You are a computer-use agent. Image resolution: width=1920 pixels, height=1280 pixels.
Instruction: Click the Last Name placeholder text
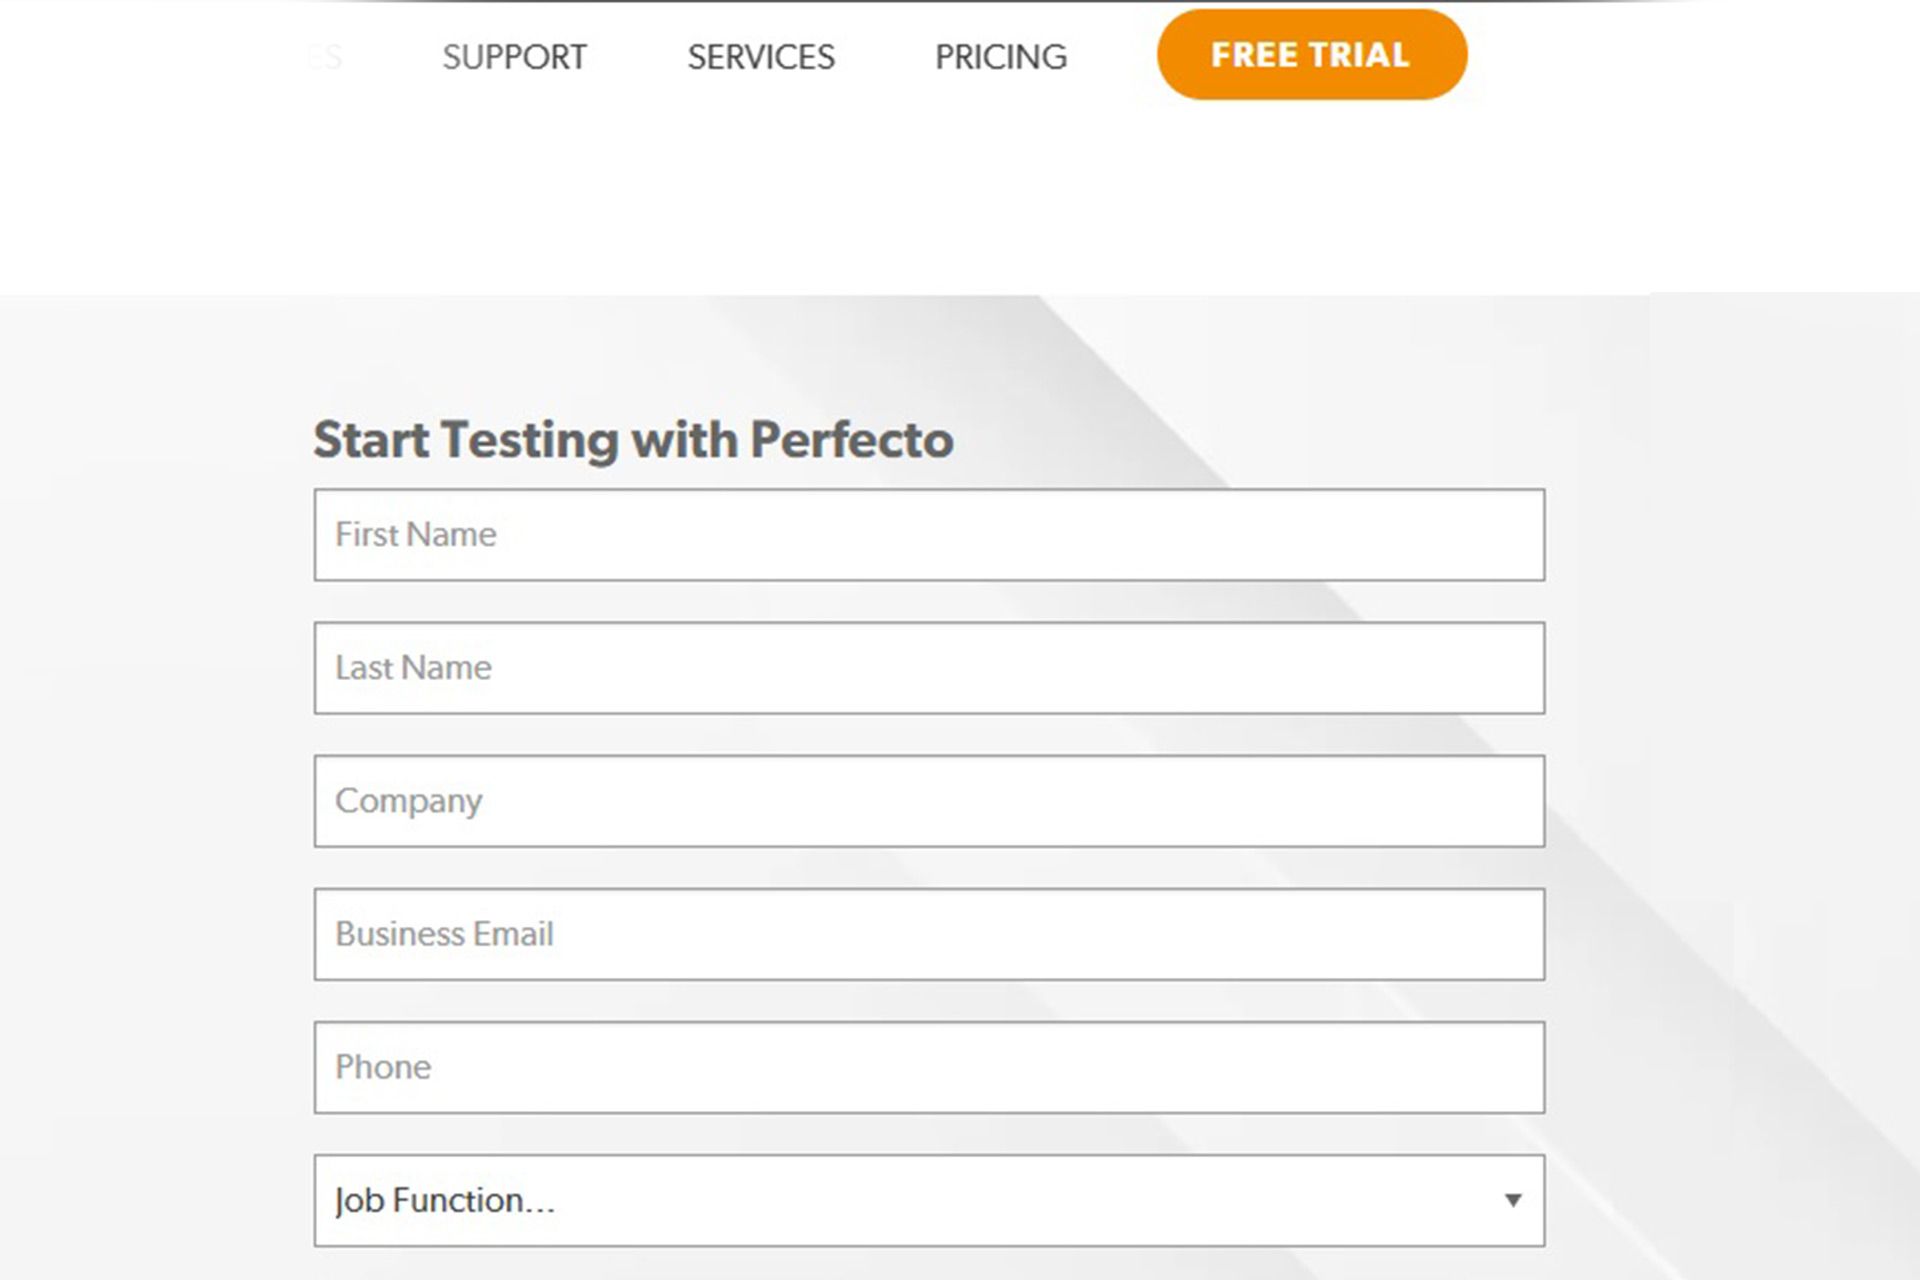(413, 668)
